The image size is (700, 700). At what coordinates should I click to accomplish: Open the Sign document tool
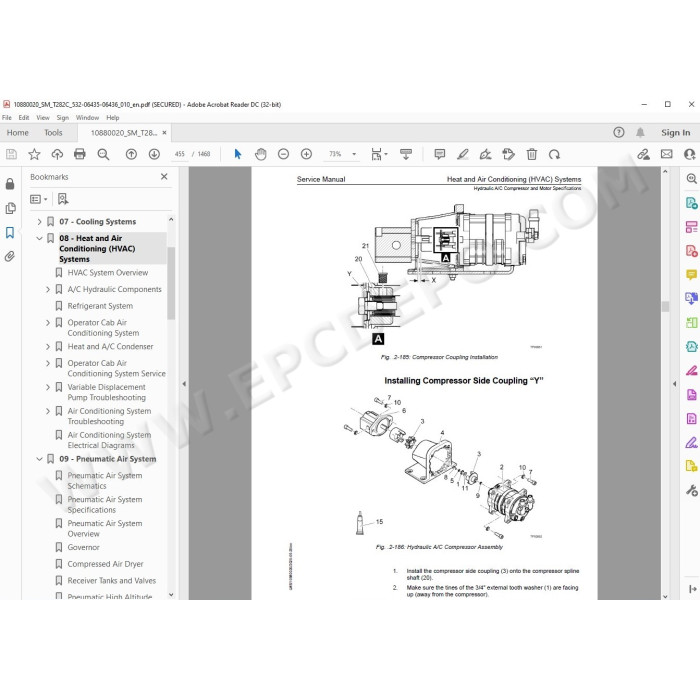point(485,154)
